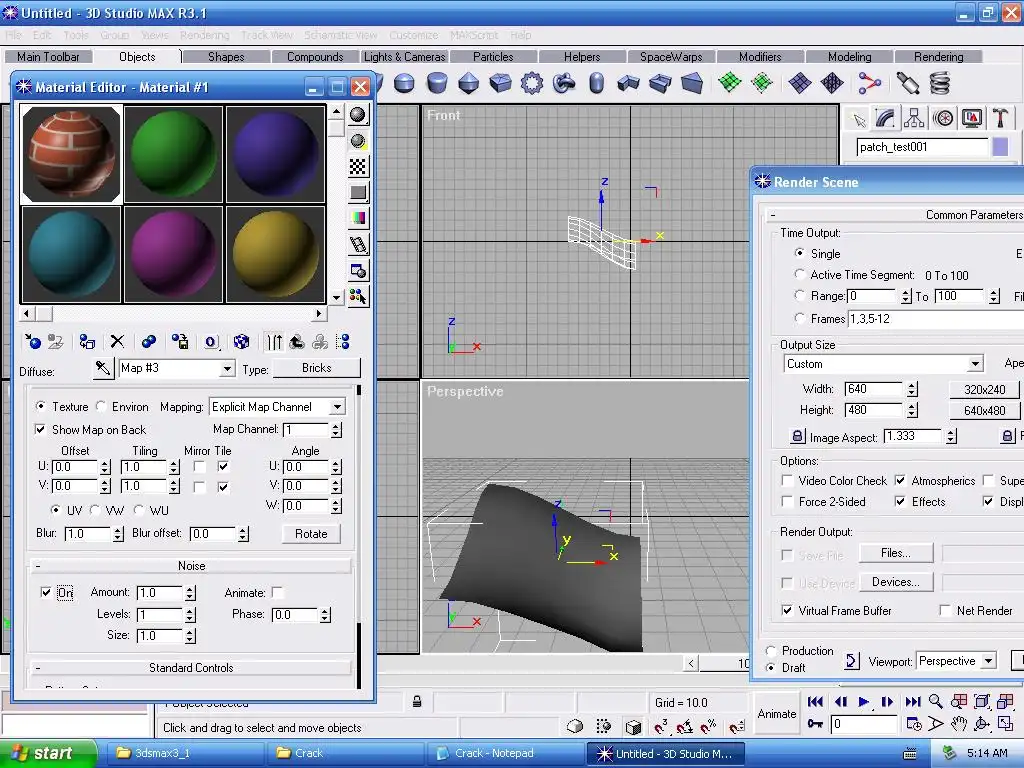Viewport: 1024px width, 768px height.
Task: Switch to Lights & Cameras tab
Action: [x=404, y=57]
